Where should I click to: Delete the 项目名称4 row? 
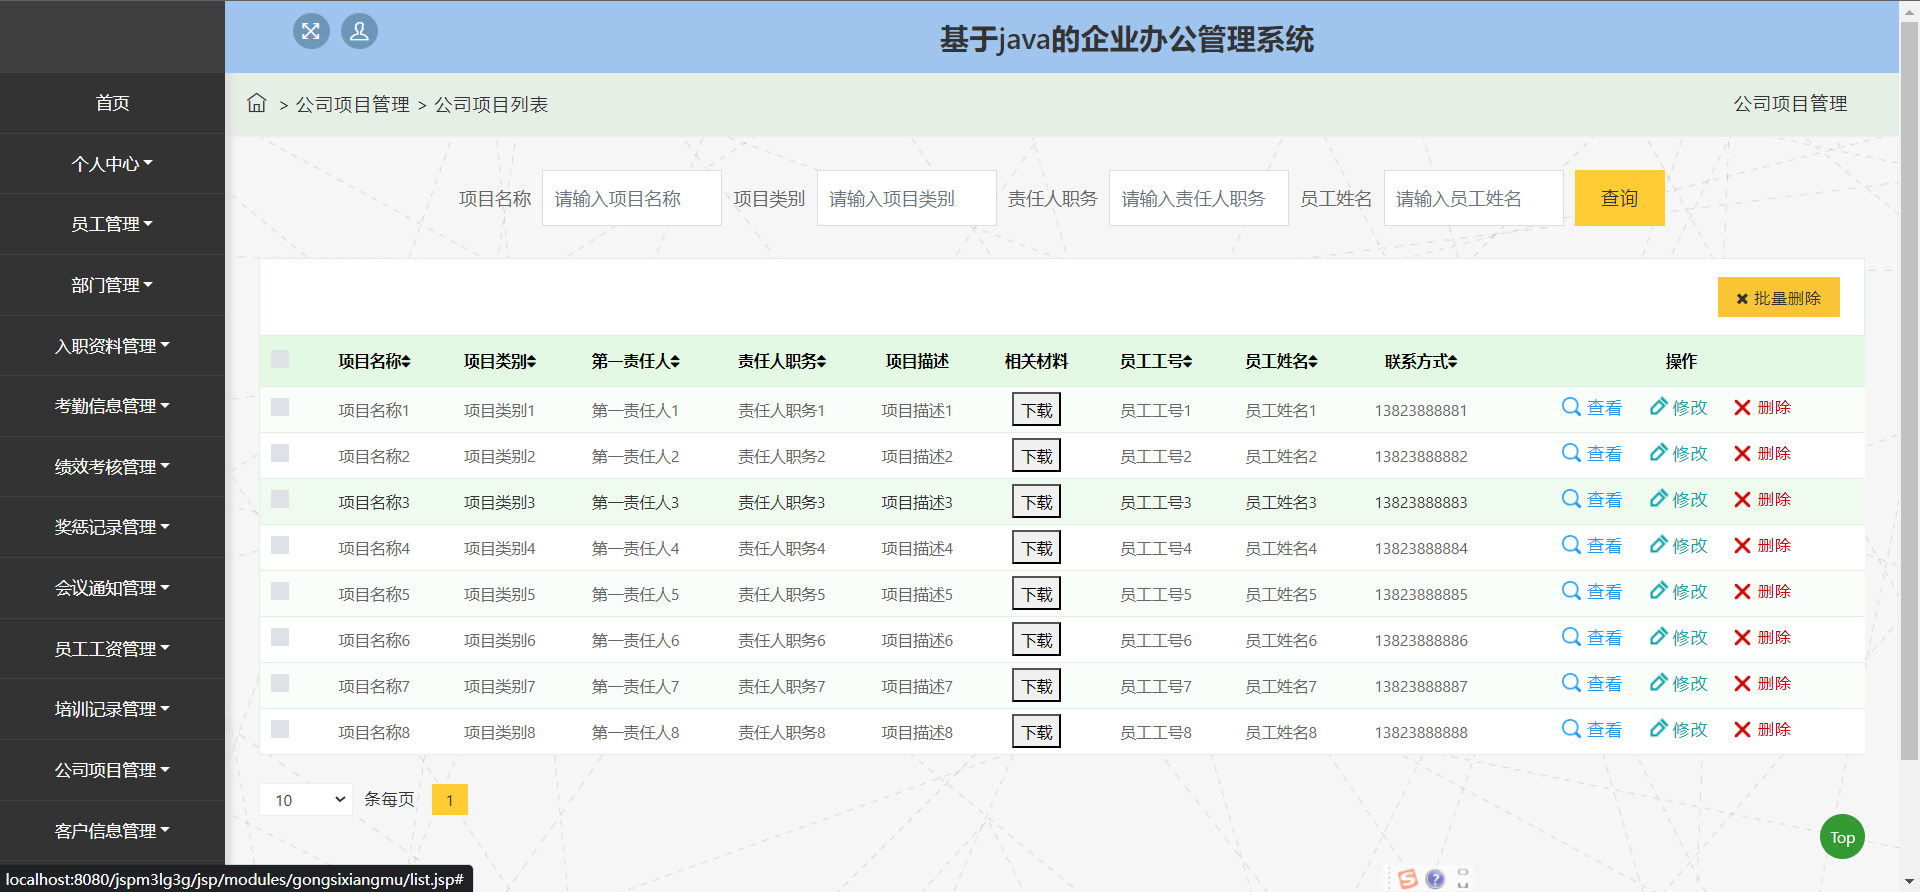pos(1762,545)
